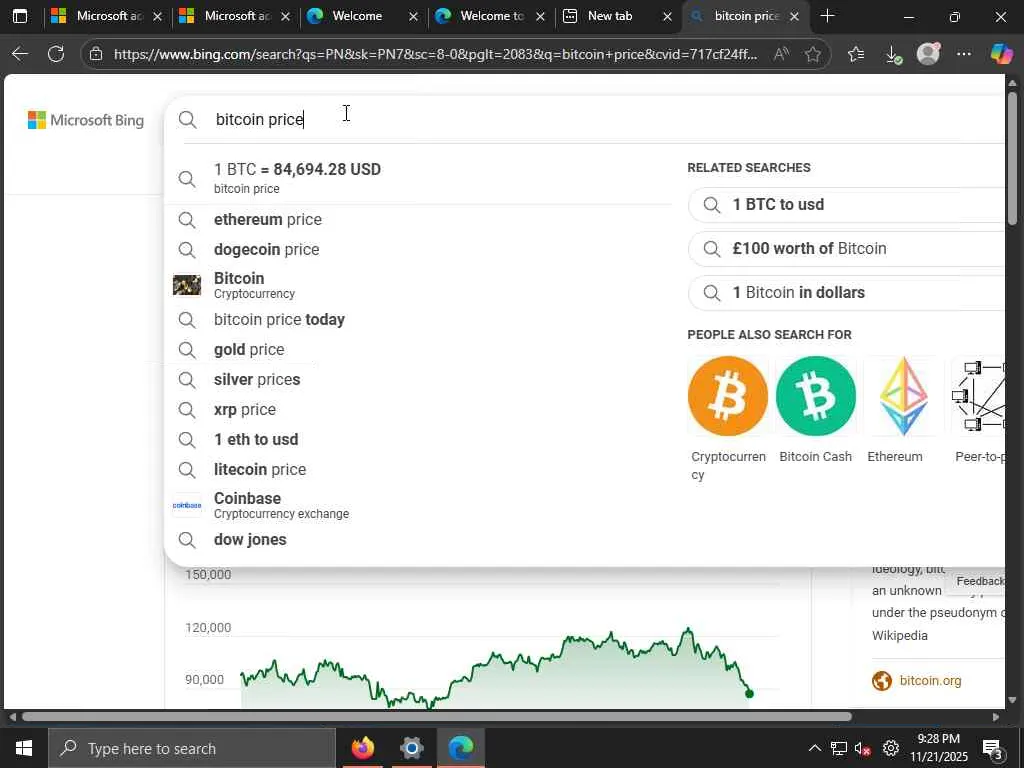Open the Downloads icon
The image size is (1024, 768).
coord(893,55)
